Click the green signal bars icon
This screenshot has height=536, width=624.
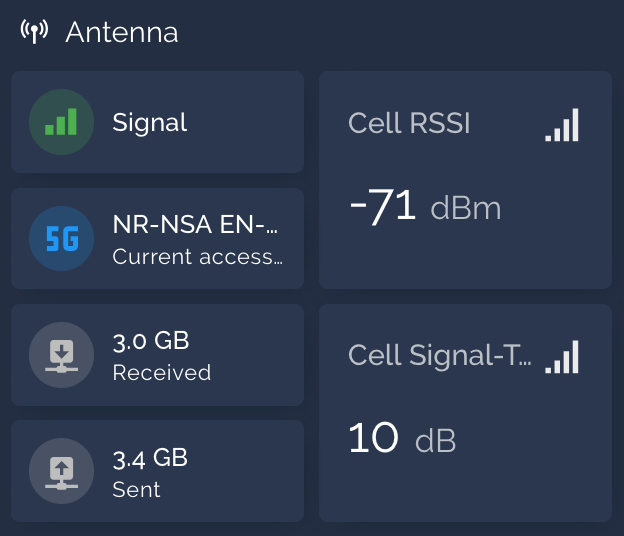(61, 122)
